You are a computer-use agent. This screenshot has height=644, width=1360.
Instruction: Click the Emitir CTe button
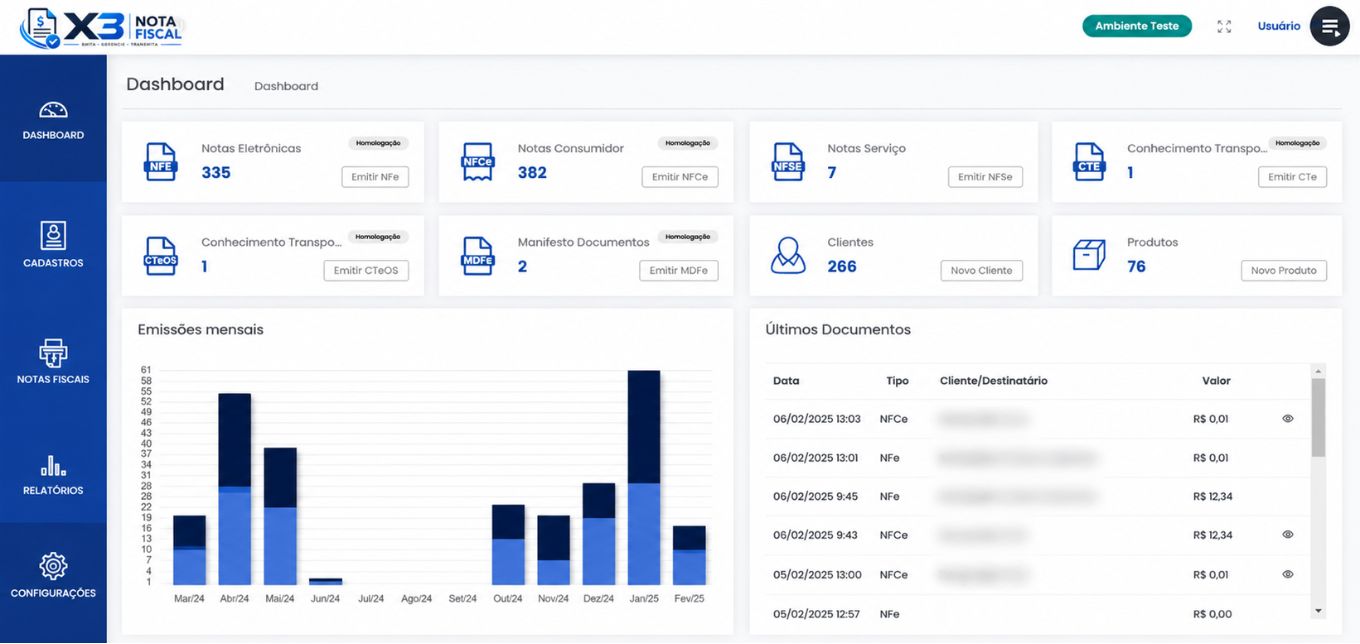coord(1292,177)
